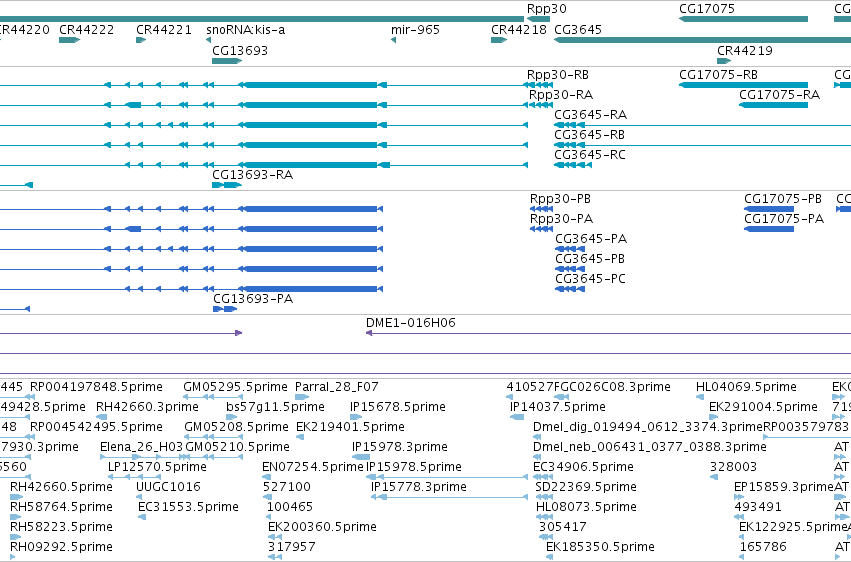Open the bs57g11.5prime EST label
Viewport: 851px width, 562px height.
coord(275,407)
